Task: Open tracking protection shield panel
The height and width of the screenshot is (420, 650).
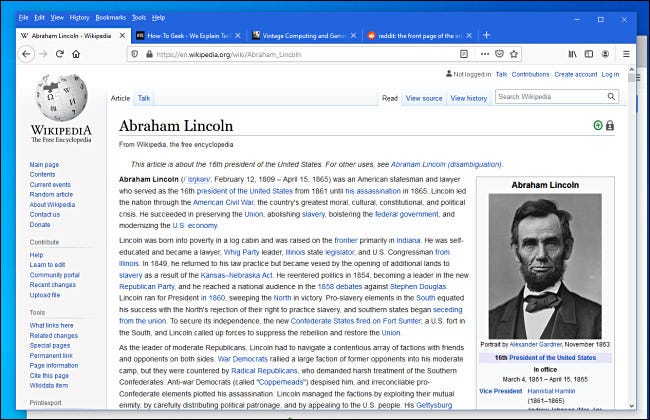Action: (135, 54)
